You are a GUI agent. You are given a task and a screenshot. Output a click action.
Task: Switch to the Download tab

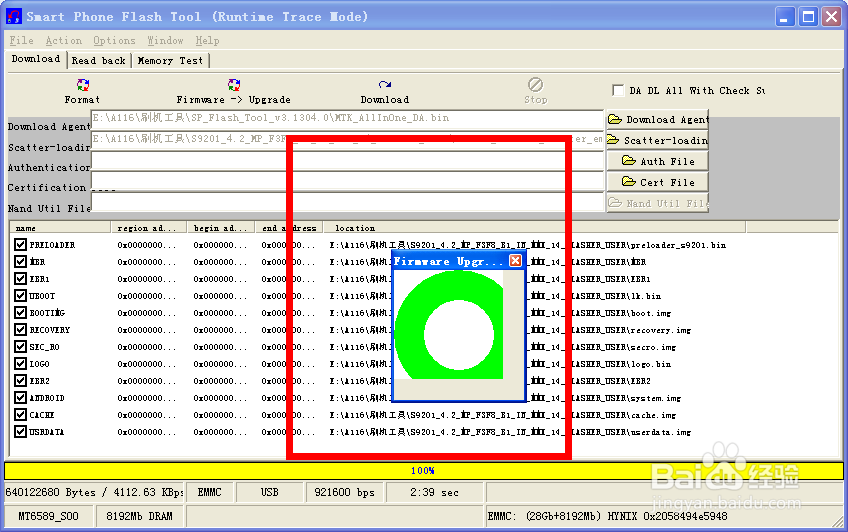coord(36,59)
